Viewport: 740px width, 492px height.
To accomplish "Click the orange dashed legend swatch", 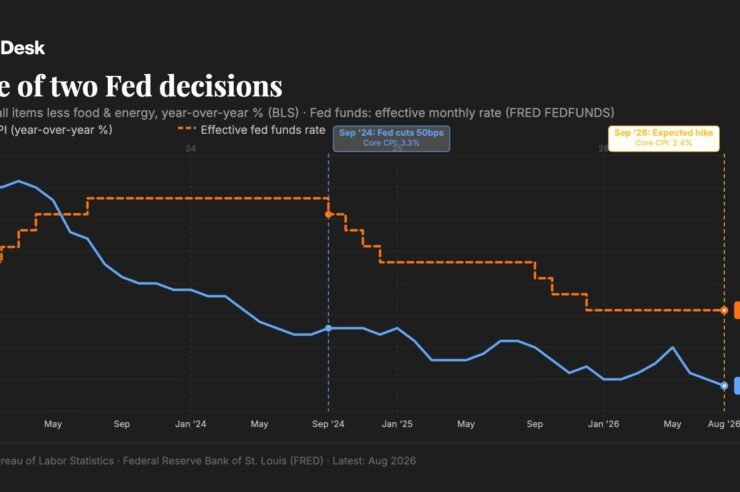I will click(187, 129).
